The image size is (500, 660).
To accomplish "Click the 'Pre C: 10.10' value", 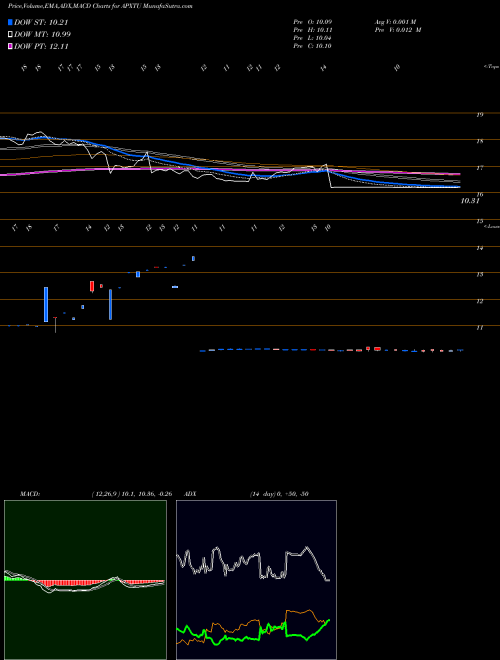I will click(313, 46).
